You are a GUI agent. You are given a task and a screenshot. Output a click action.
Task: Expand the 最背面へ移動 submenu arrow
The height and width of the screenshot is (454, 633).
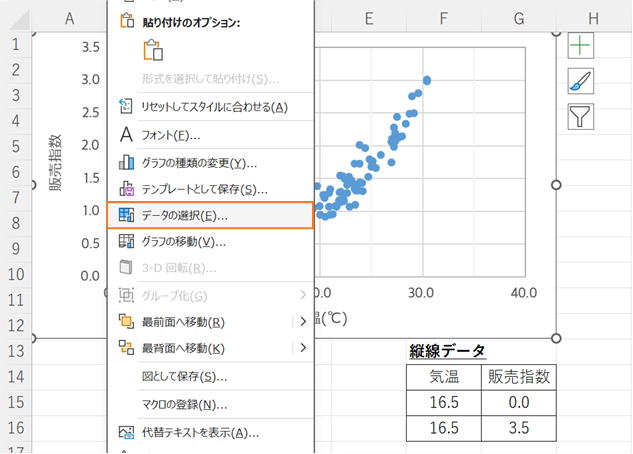[303, 347]
